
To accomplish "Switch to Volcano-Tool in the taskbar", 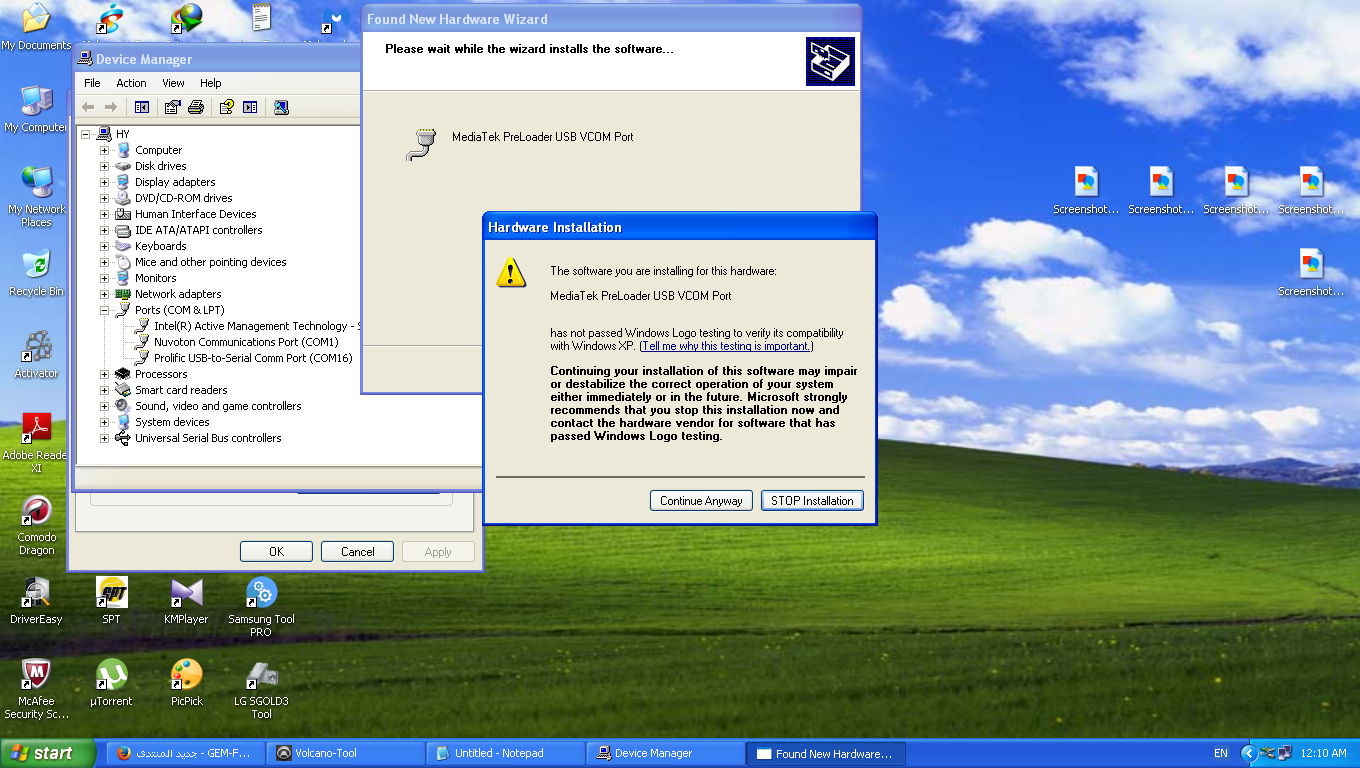I will (346, 753).
